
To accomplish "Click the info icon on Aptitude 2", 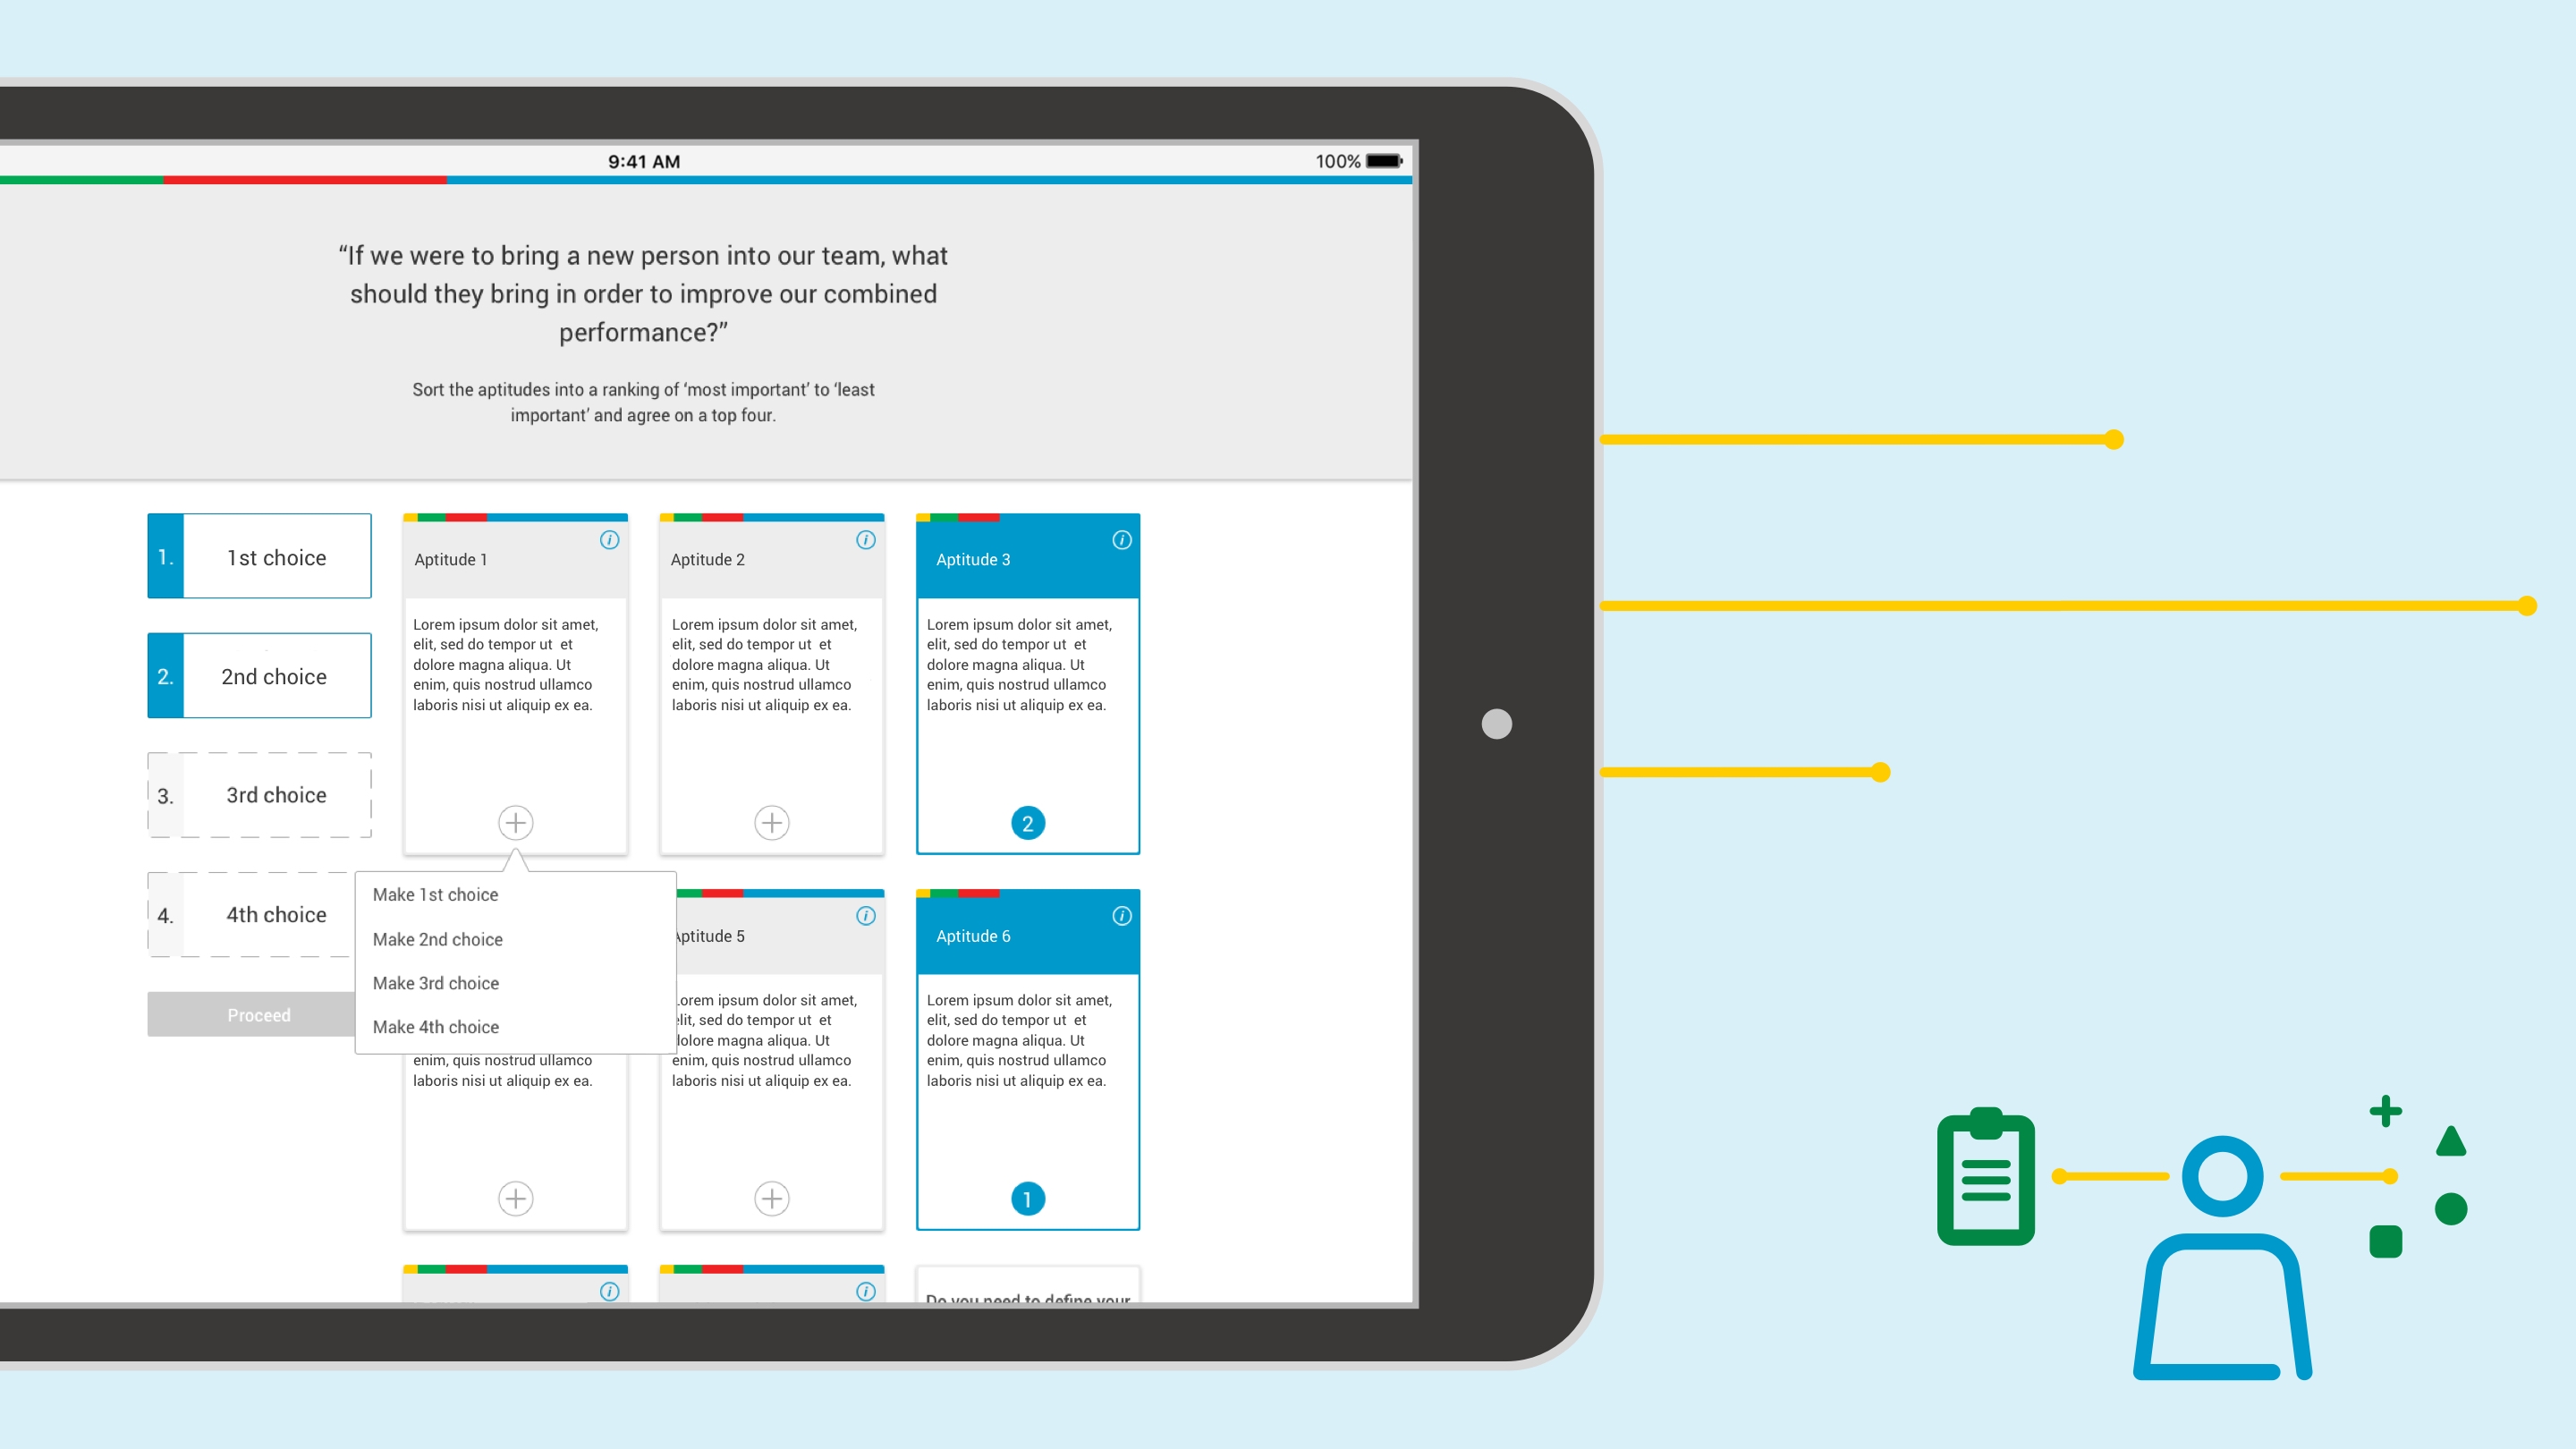I will pos(865,539).
